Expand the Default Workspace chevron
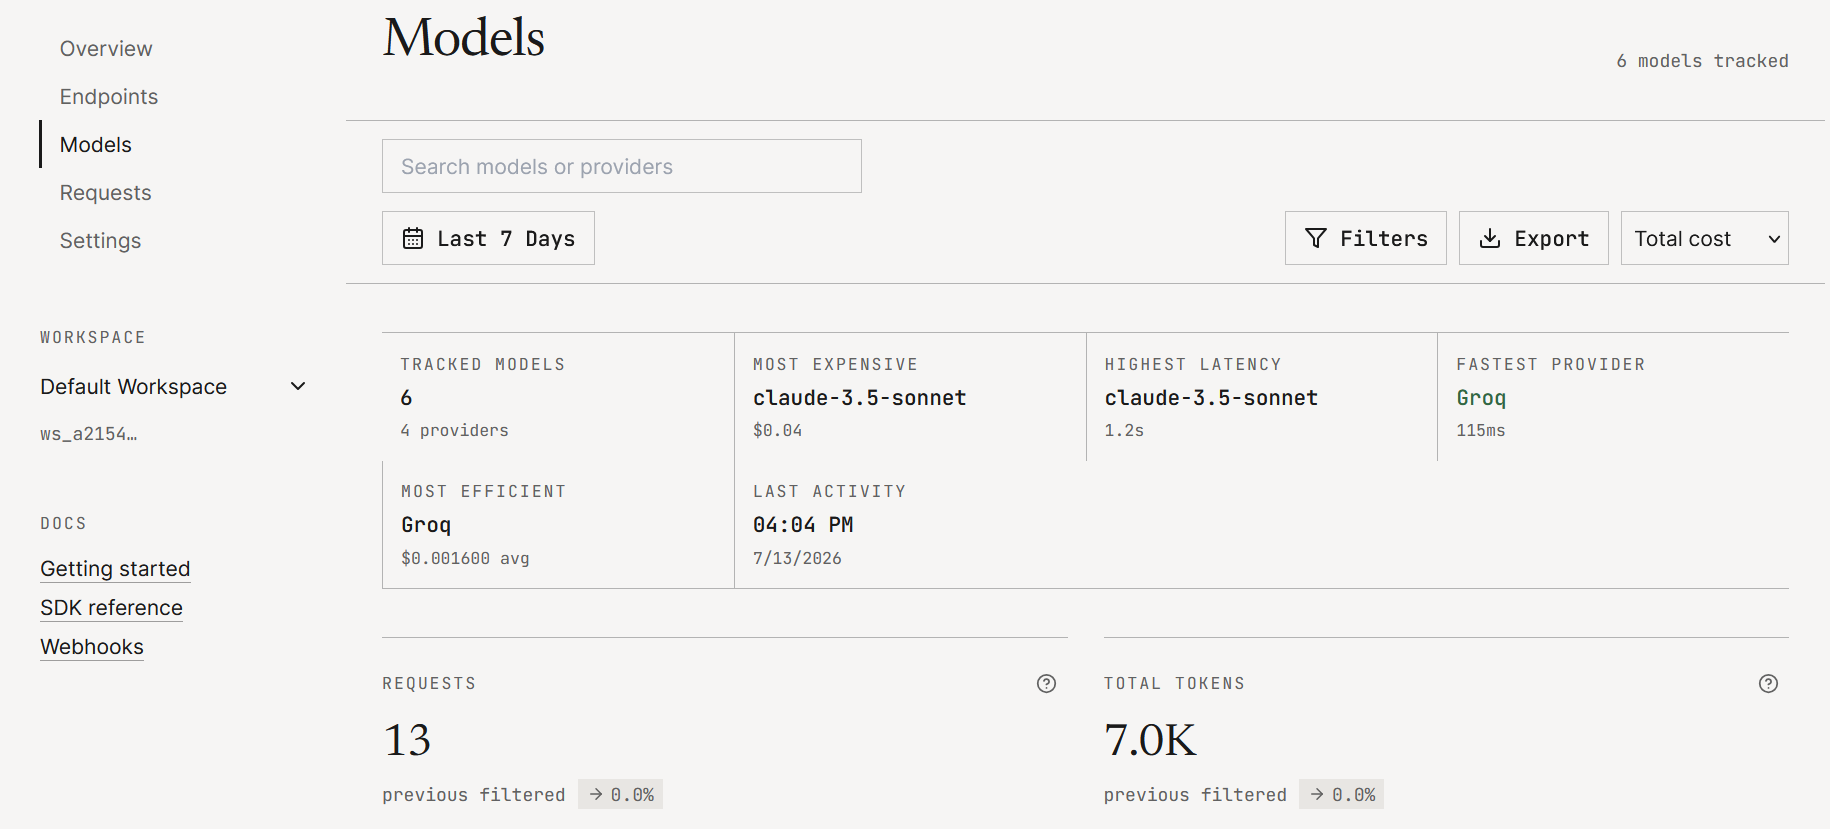 click(298, 386)
